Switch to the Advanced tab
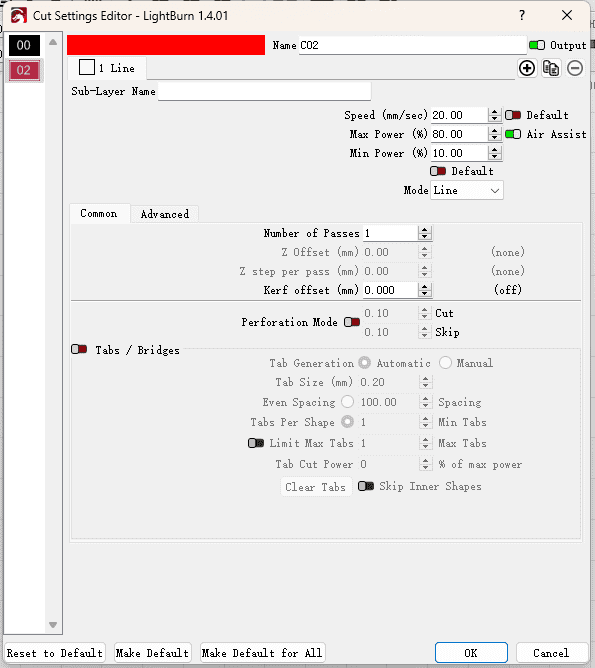 [x=165, y=214]
